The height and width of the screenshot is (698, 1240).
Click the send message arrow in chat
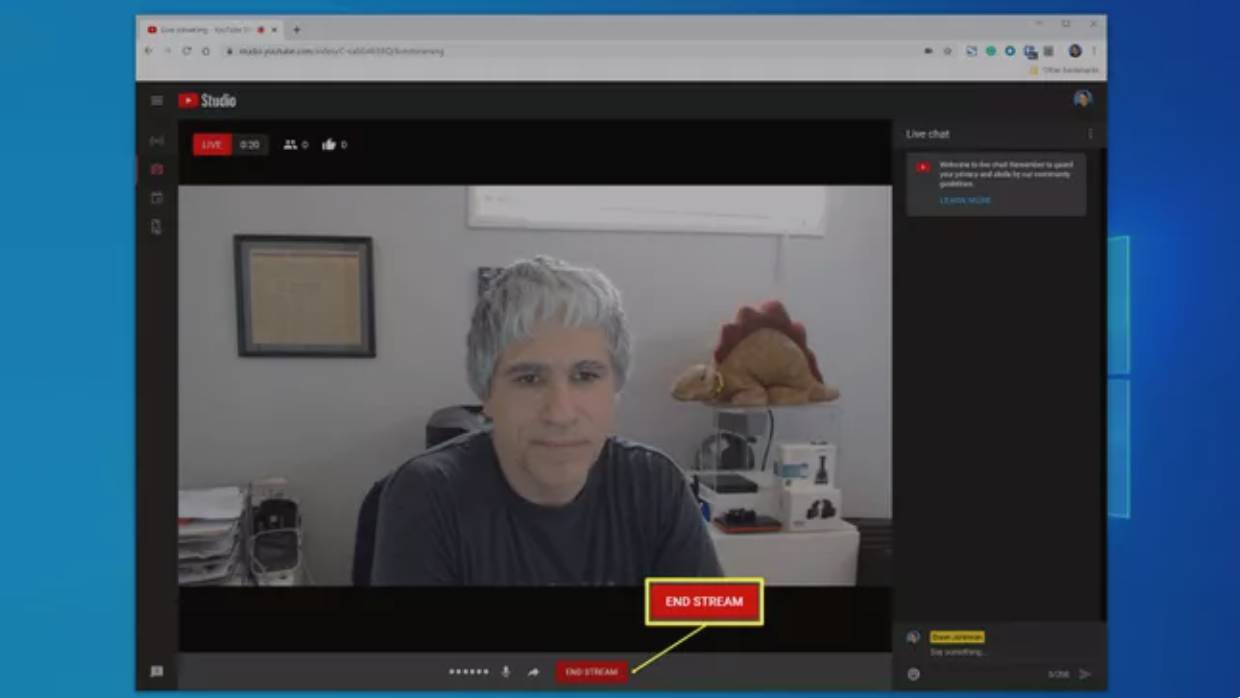(1085, 674)
